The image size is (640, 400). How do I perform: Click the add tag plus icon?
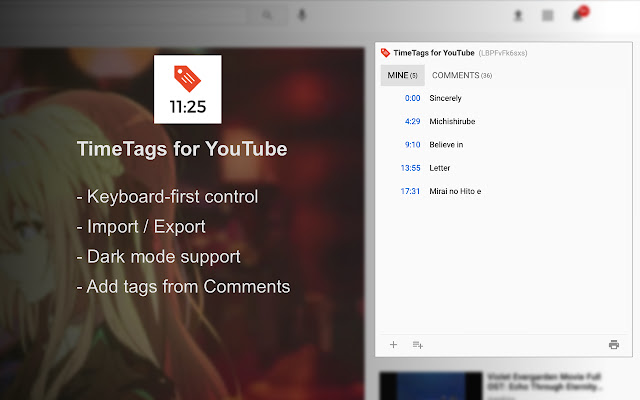coord(393,344)
